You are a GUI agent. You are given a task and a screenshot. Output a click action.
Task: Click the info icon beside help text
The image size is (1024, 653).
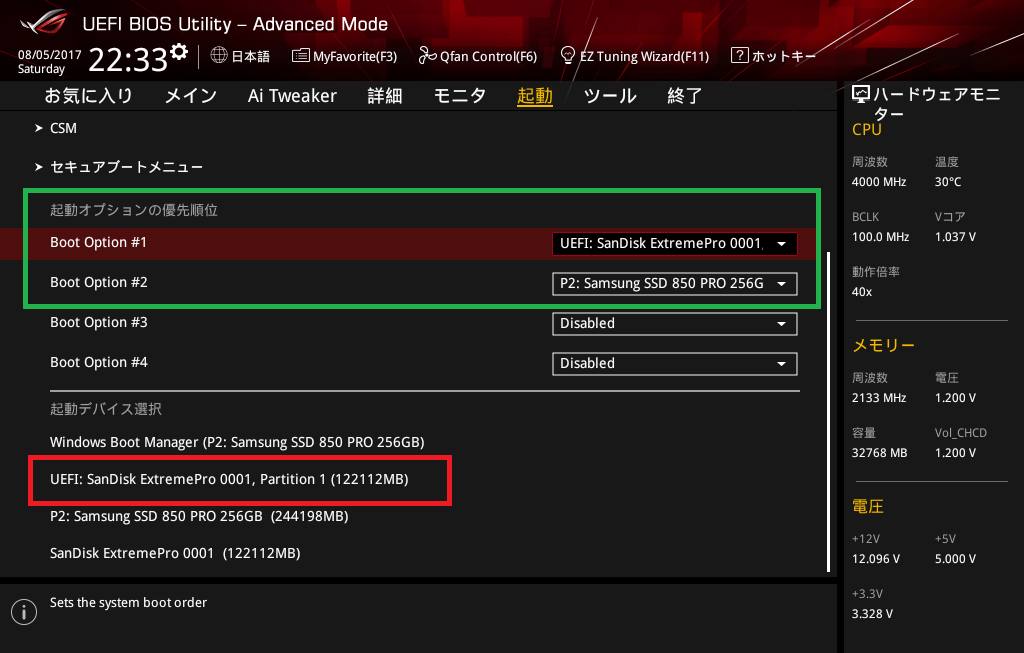click(x=24, y=612)
